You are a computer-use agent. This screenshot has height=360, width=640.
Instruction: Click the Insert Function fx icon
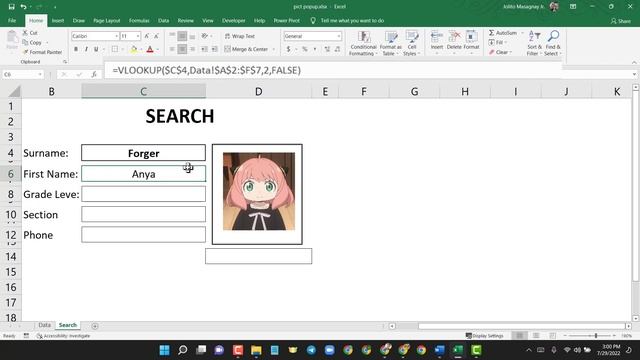click(94, 74)
